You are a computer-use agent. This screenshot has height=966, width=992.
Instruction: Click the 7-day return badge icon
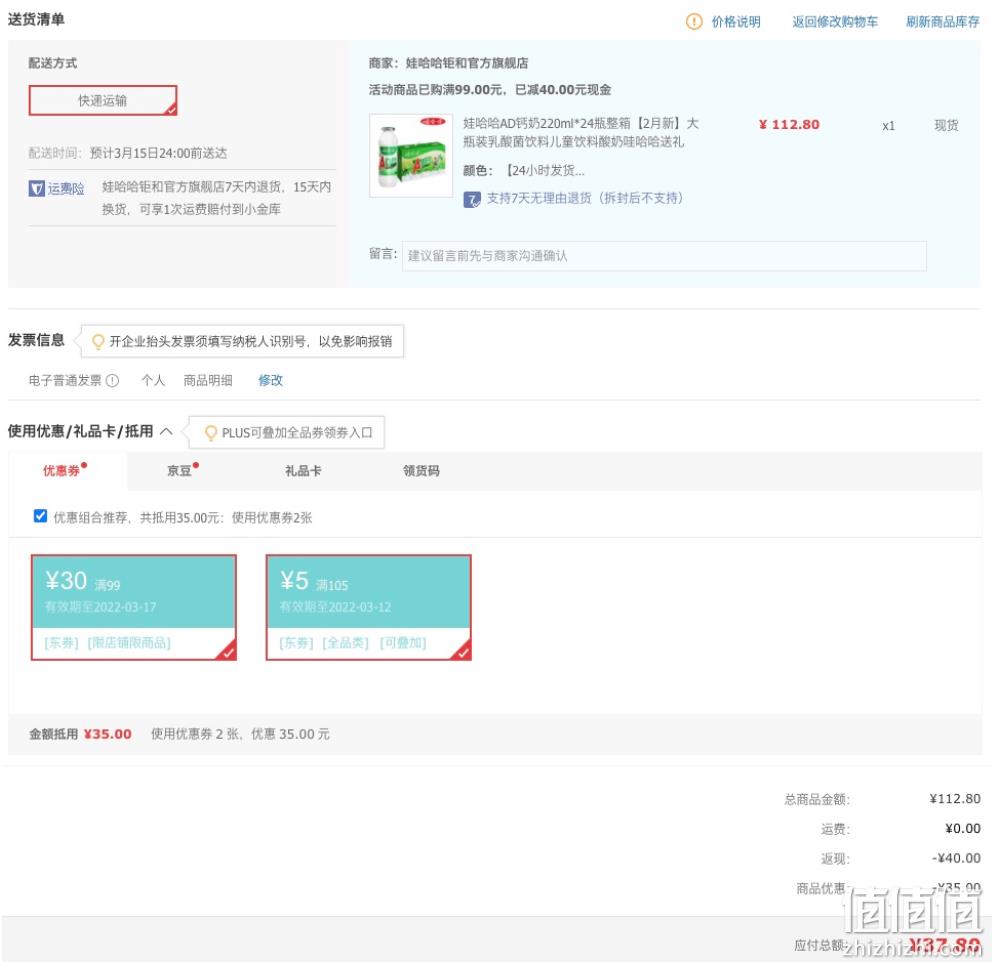[472, 199]
